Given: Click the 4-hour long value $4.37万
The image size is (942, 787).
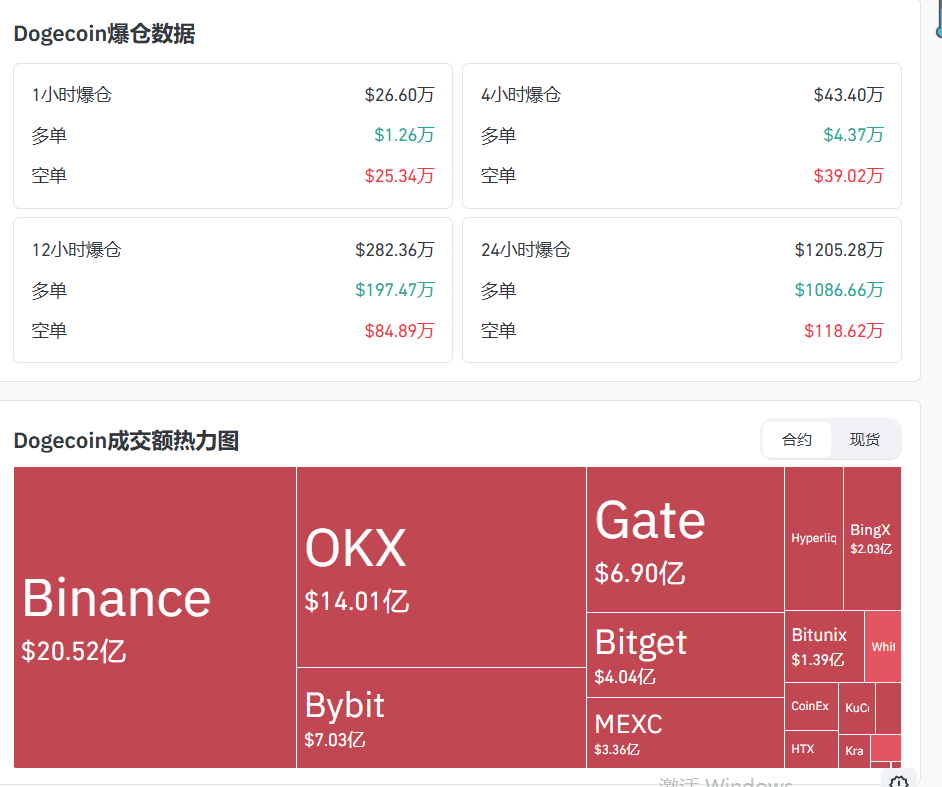Looking at the screenshot, I should 853,135.
